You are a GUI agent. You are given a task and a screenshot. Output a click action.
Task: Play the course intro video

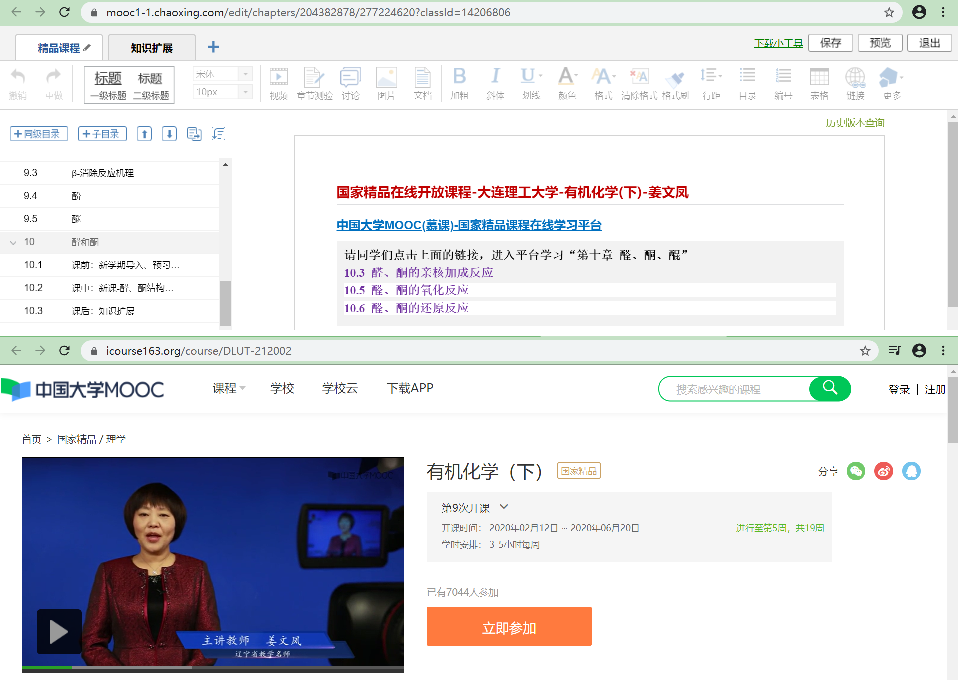59,631
